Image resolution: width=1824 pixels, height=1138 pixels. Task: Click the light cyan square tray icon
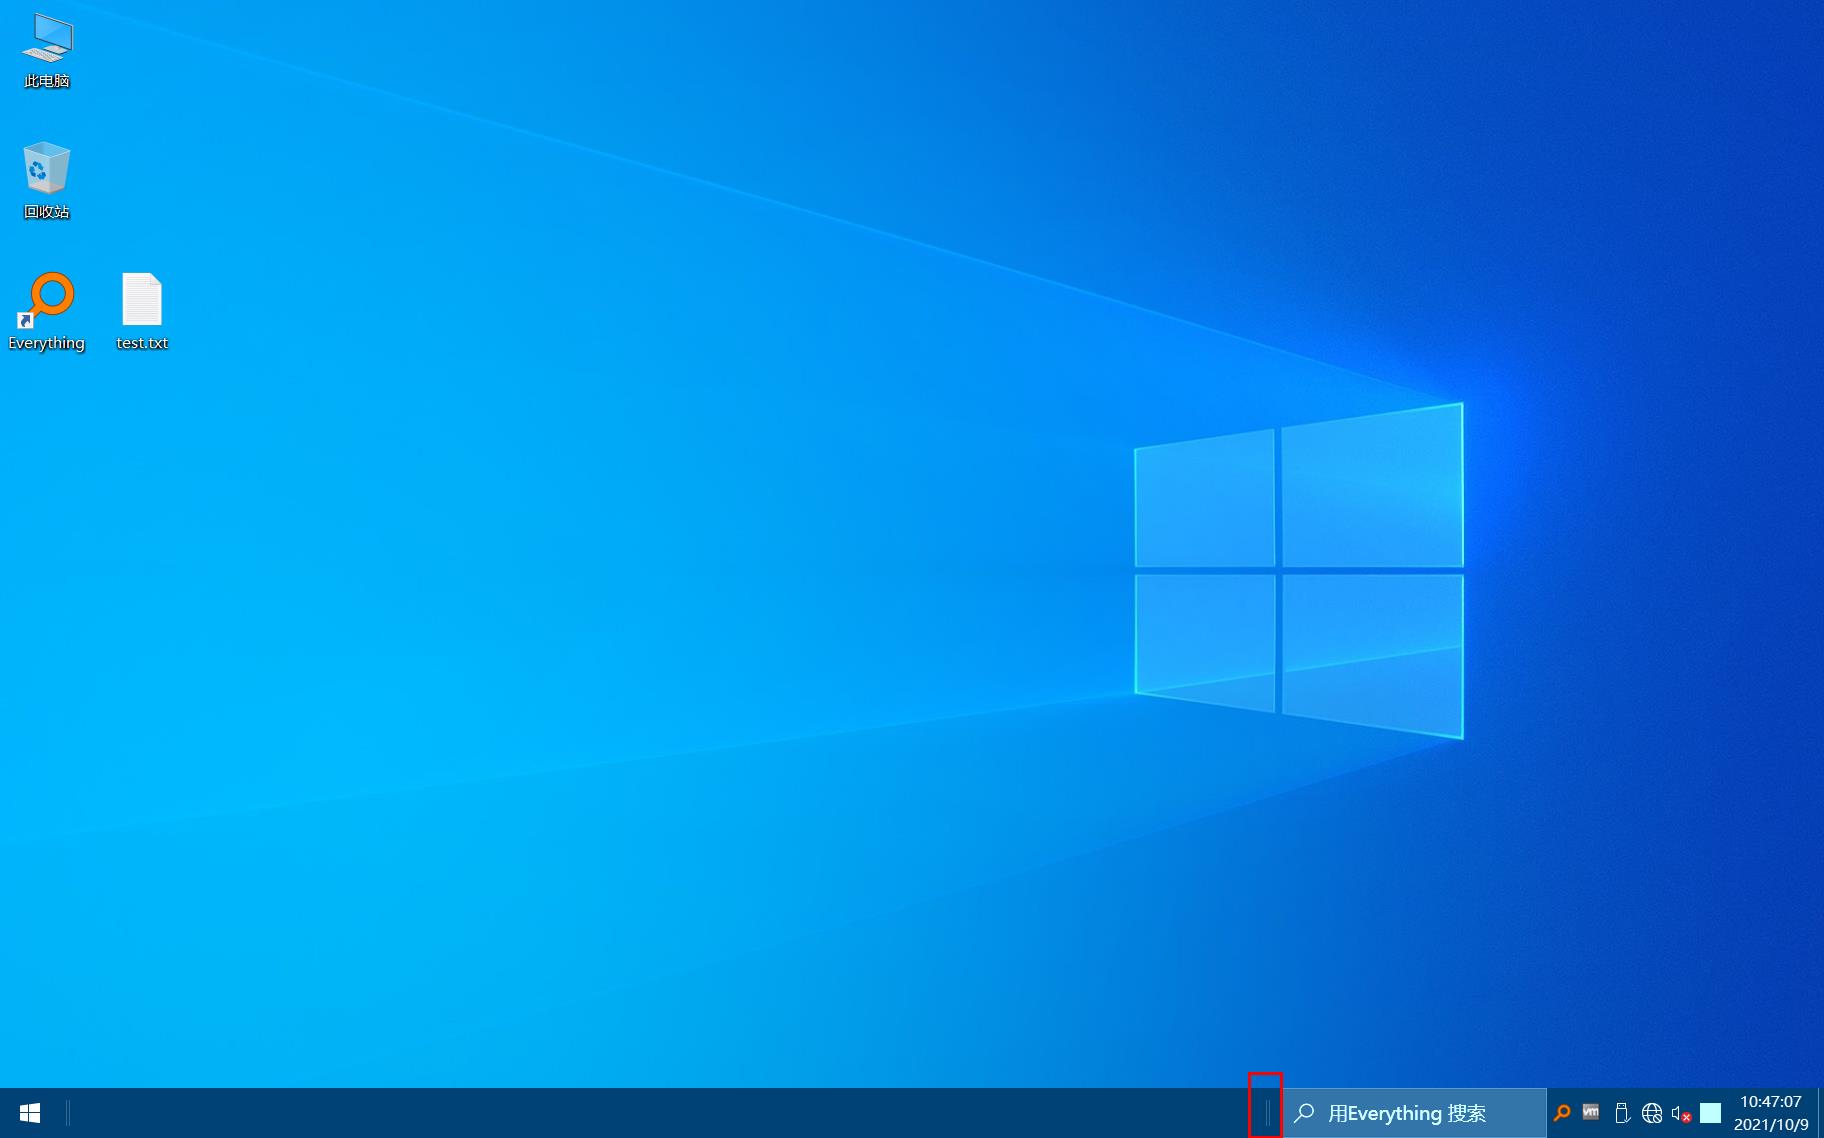(x=1711, y=1113)
